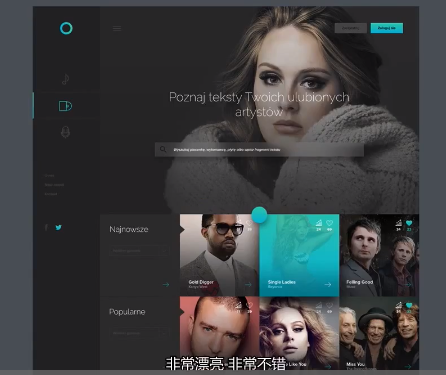Click the magnifier icon in the search bar
The width and height of the screenshot is (446, 375).
point(163,149)
